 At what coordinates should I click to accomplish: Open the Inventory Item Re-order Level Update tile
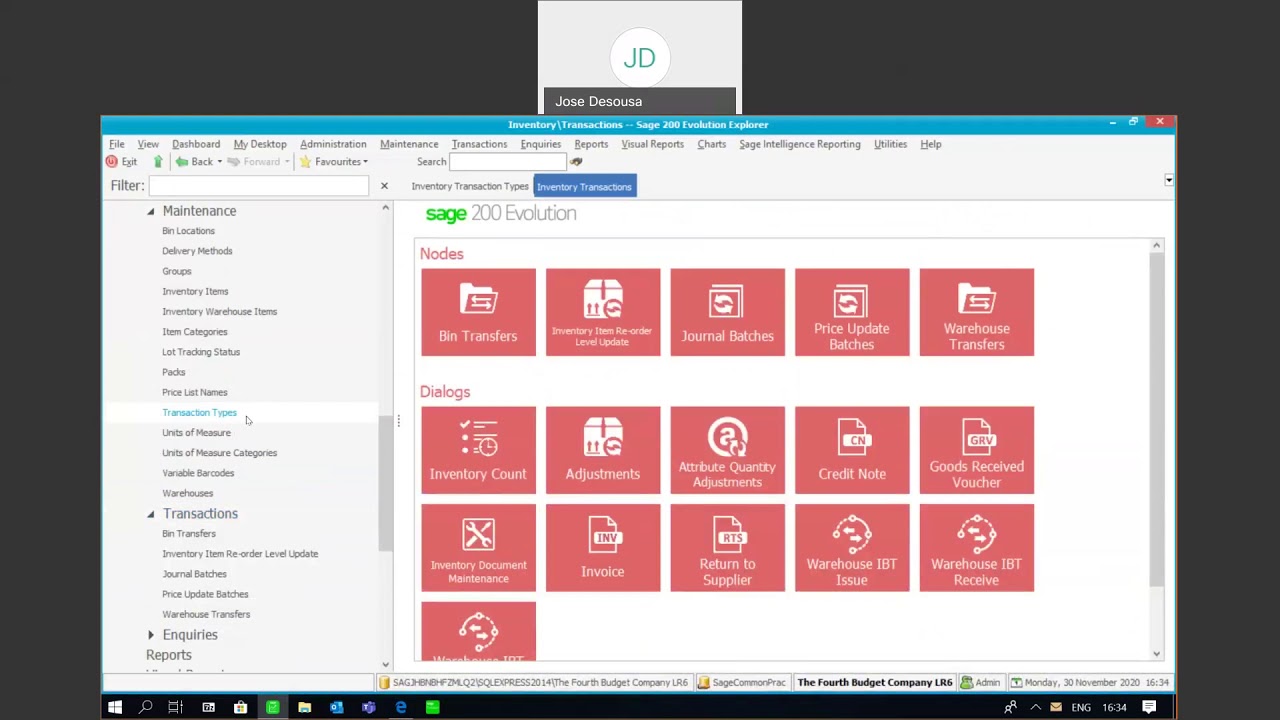click(x=603, y=312)
